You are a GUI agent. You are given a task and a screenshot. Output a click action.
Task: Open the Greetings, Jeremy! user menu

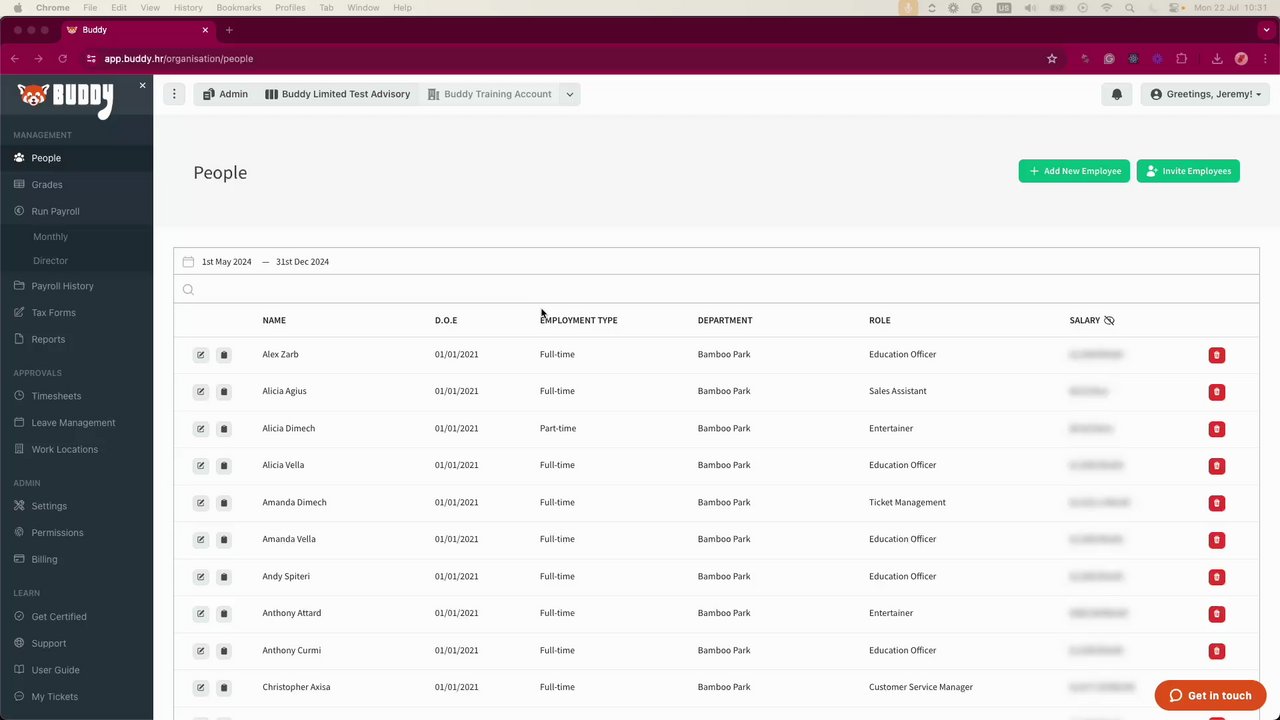click(x=1205, y=94)
